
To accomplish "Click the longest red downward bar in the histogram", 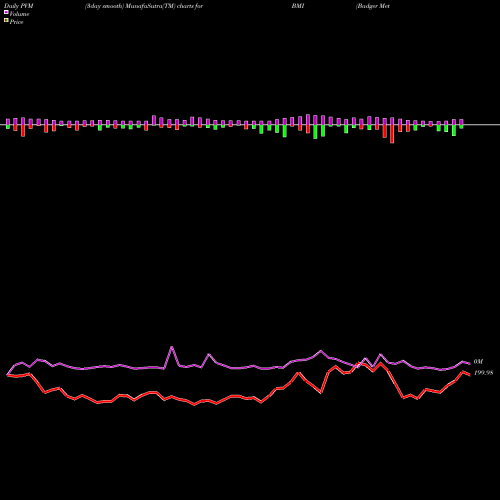I will (x=392, y=134).
